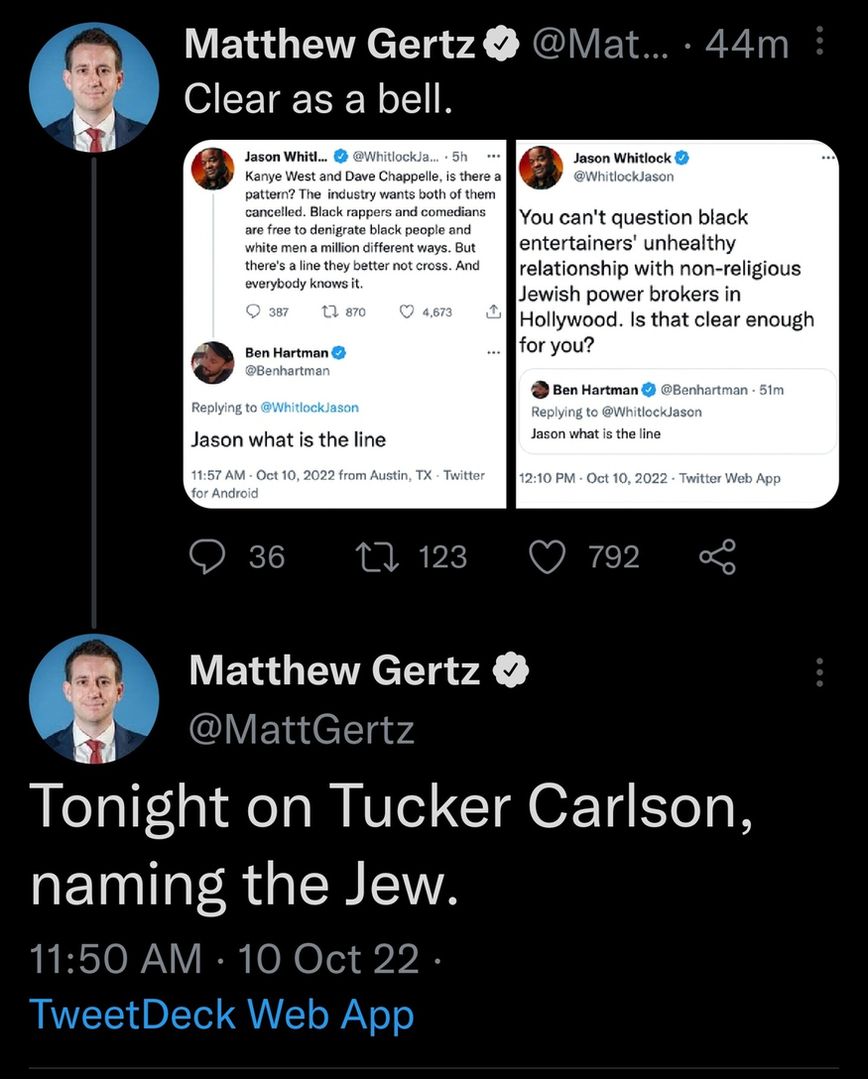Open the left attached image mentioning Kanye West
The image size is (868, 1079).
[347, 325]
